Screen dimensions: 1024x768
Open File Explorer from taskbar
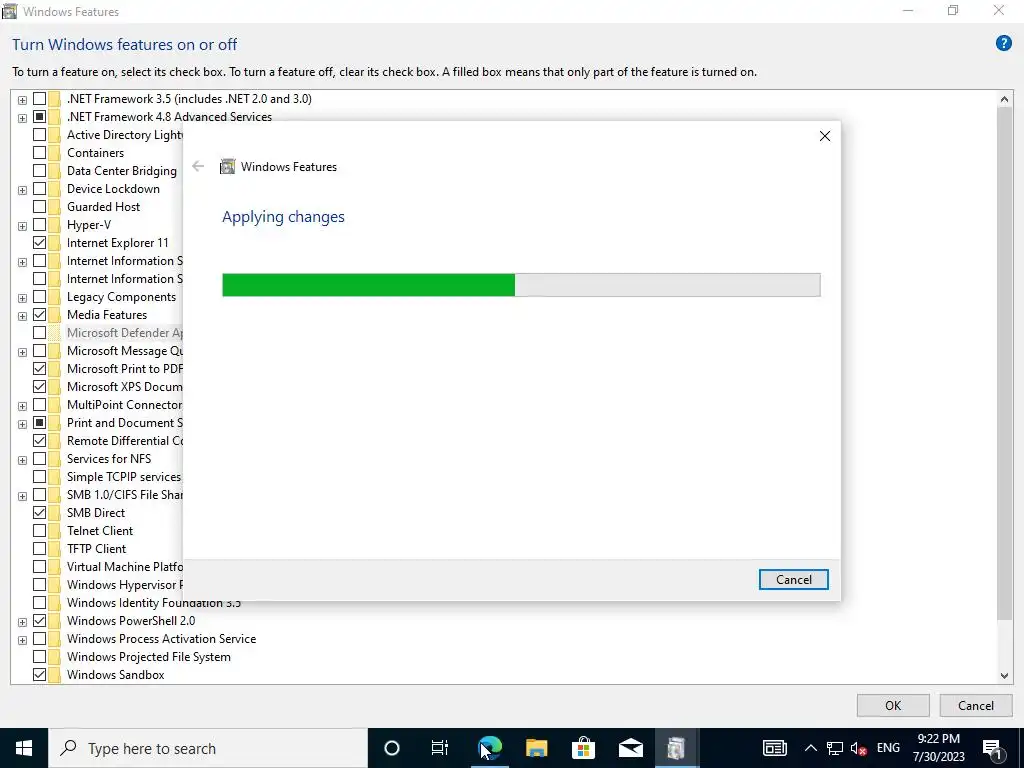536,748
